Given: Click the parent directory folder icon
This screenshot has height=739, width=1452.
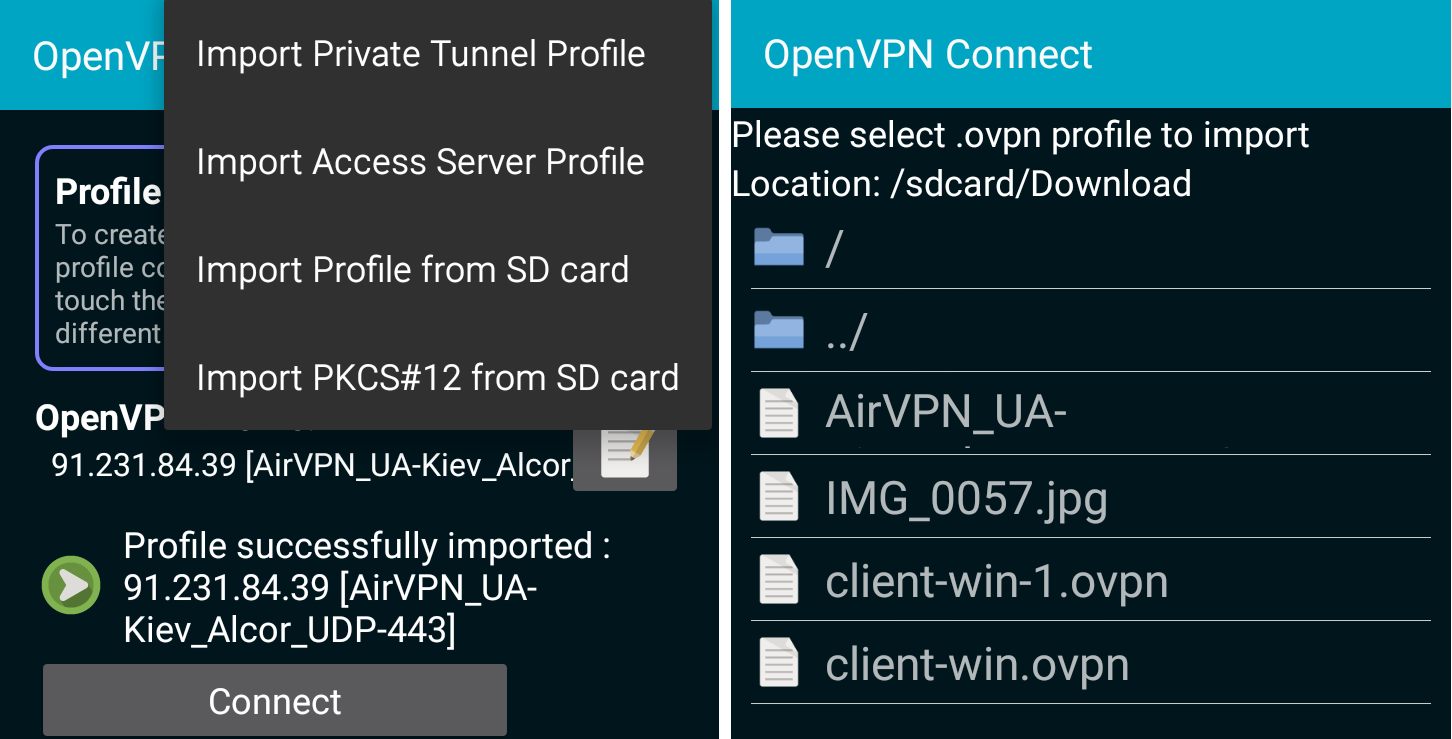Looking at the screenshot, I should [778, 330].
